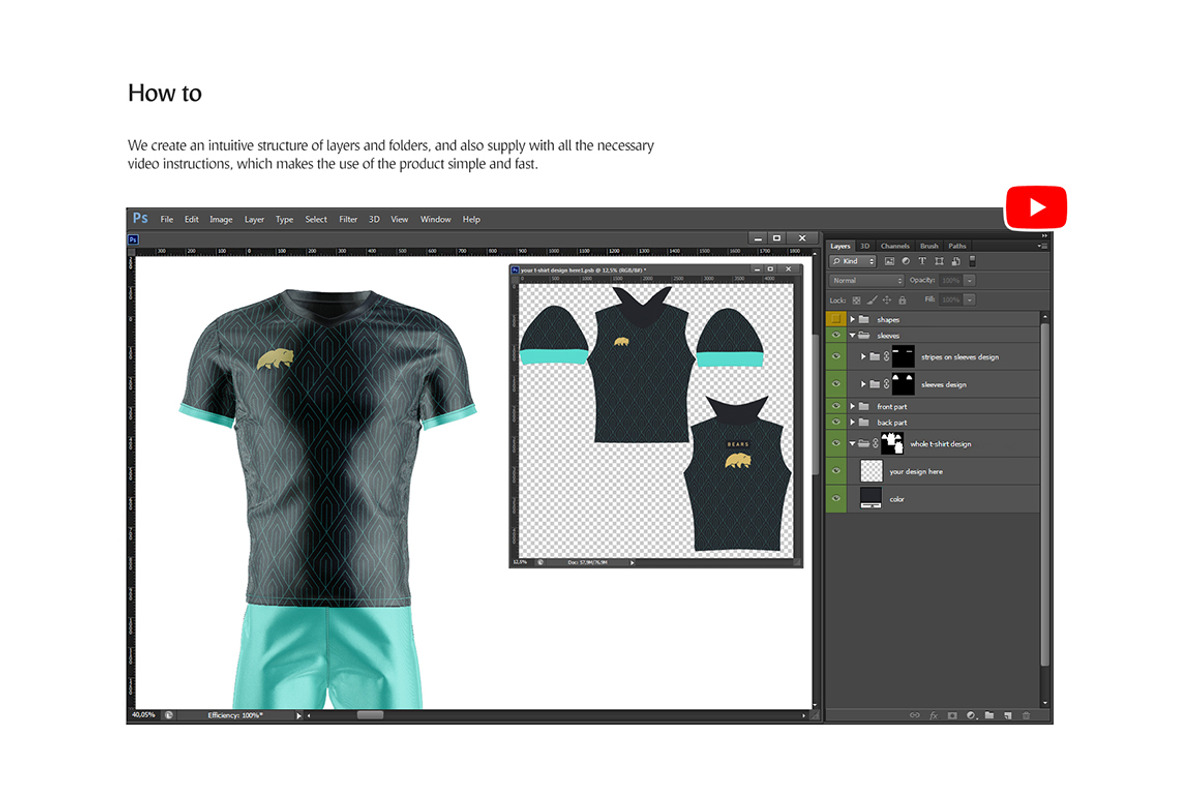1200x800 pixels.
Task: Click the Photoshop Ps logo
Action: pos(141,219)
